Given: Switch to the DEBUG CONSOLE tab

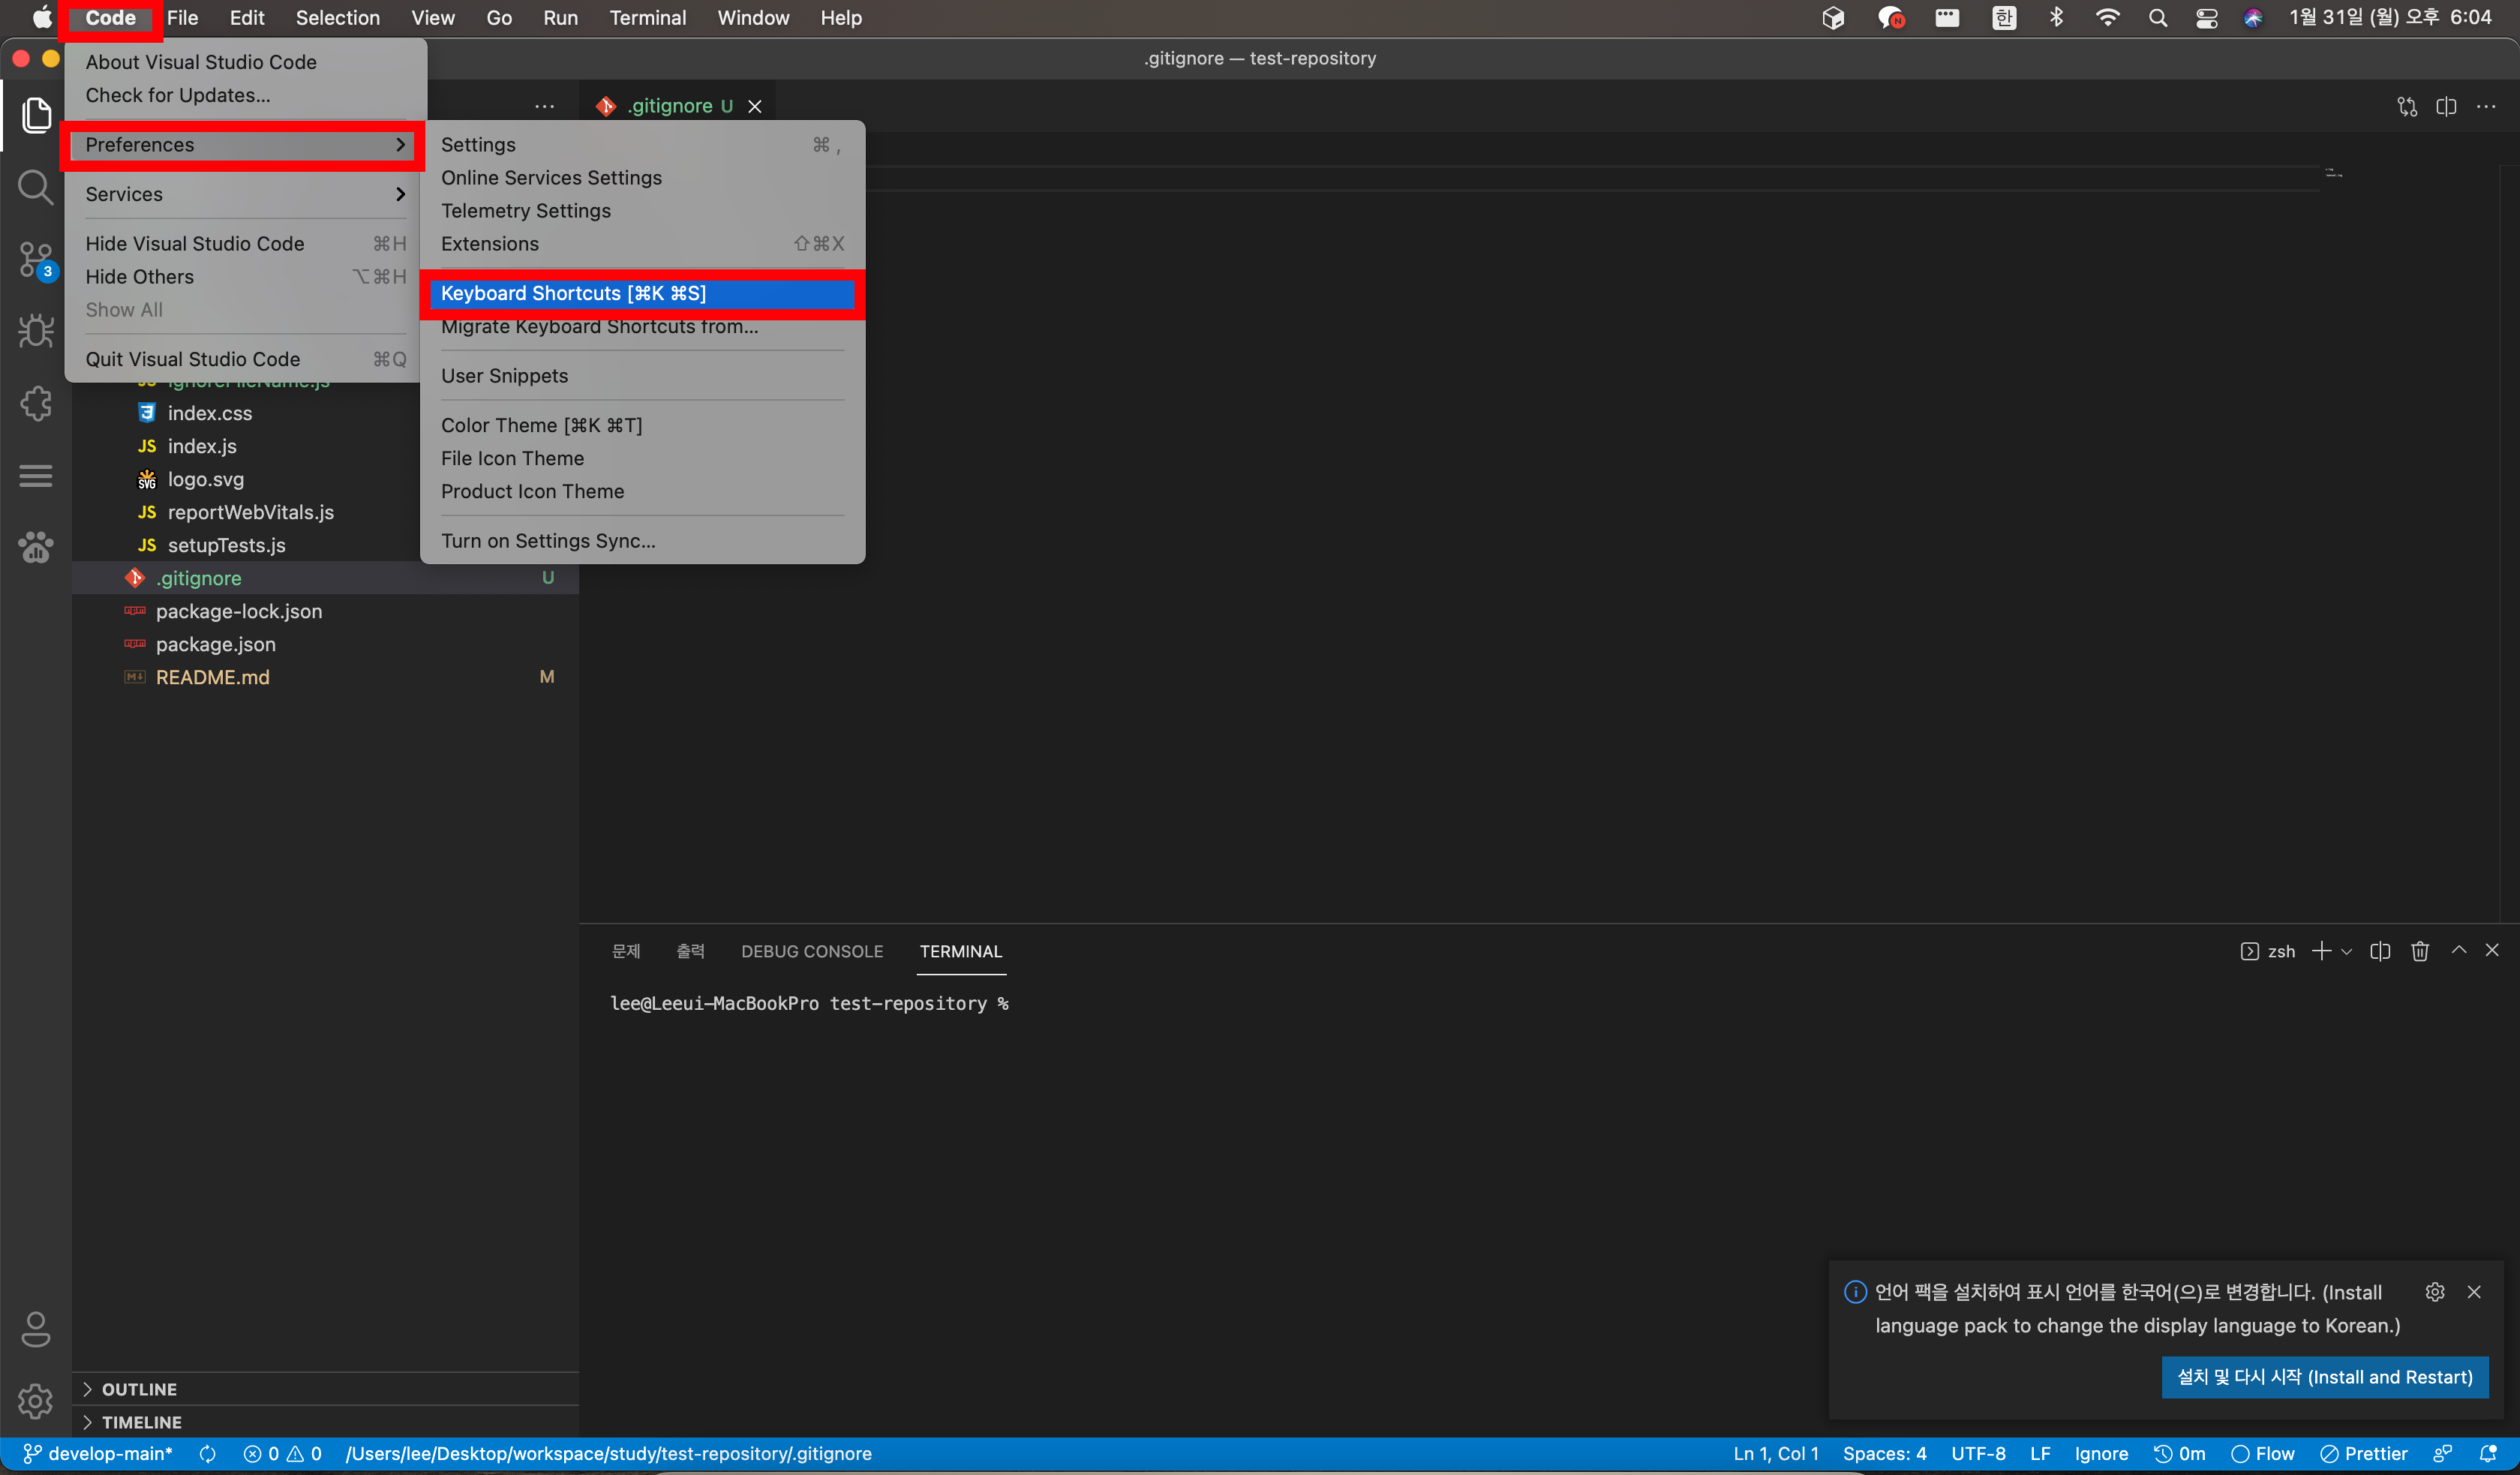Looking at the screenshot, I should click(811, 951).
